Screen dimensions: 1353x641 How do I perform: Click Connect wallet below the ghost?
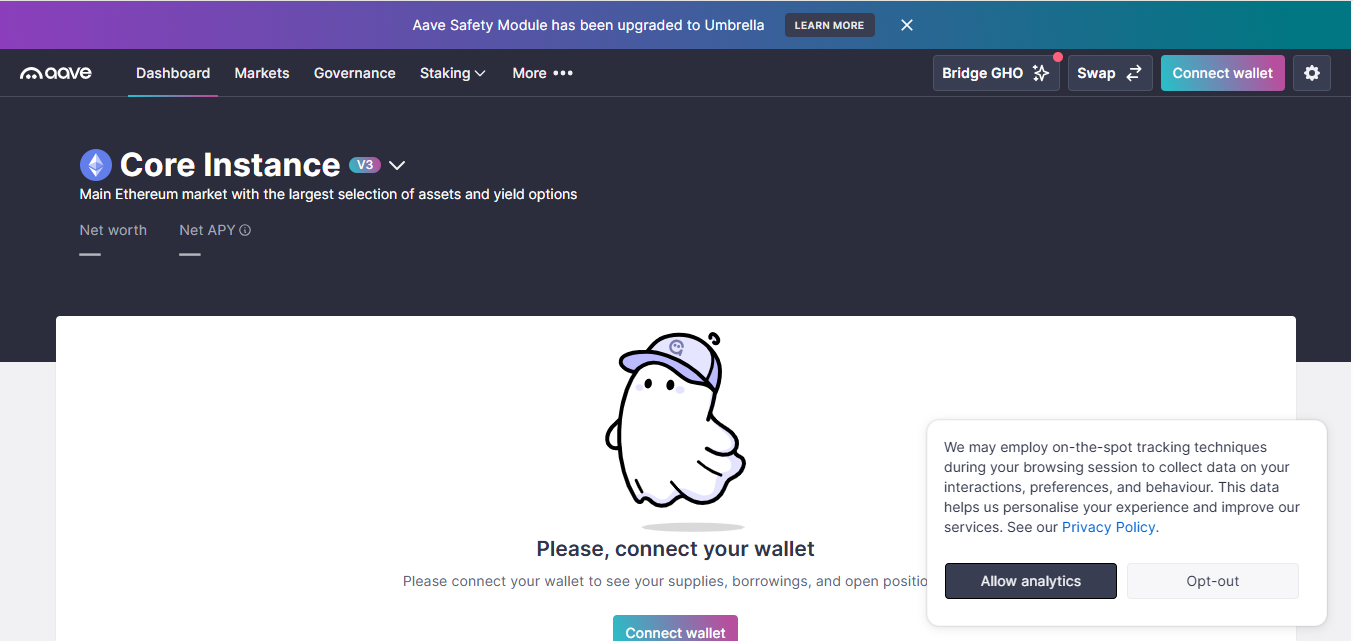point(676,629)
